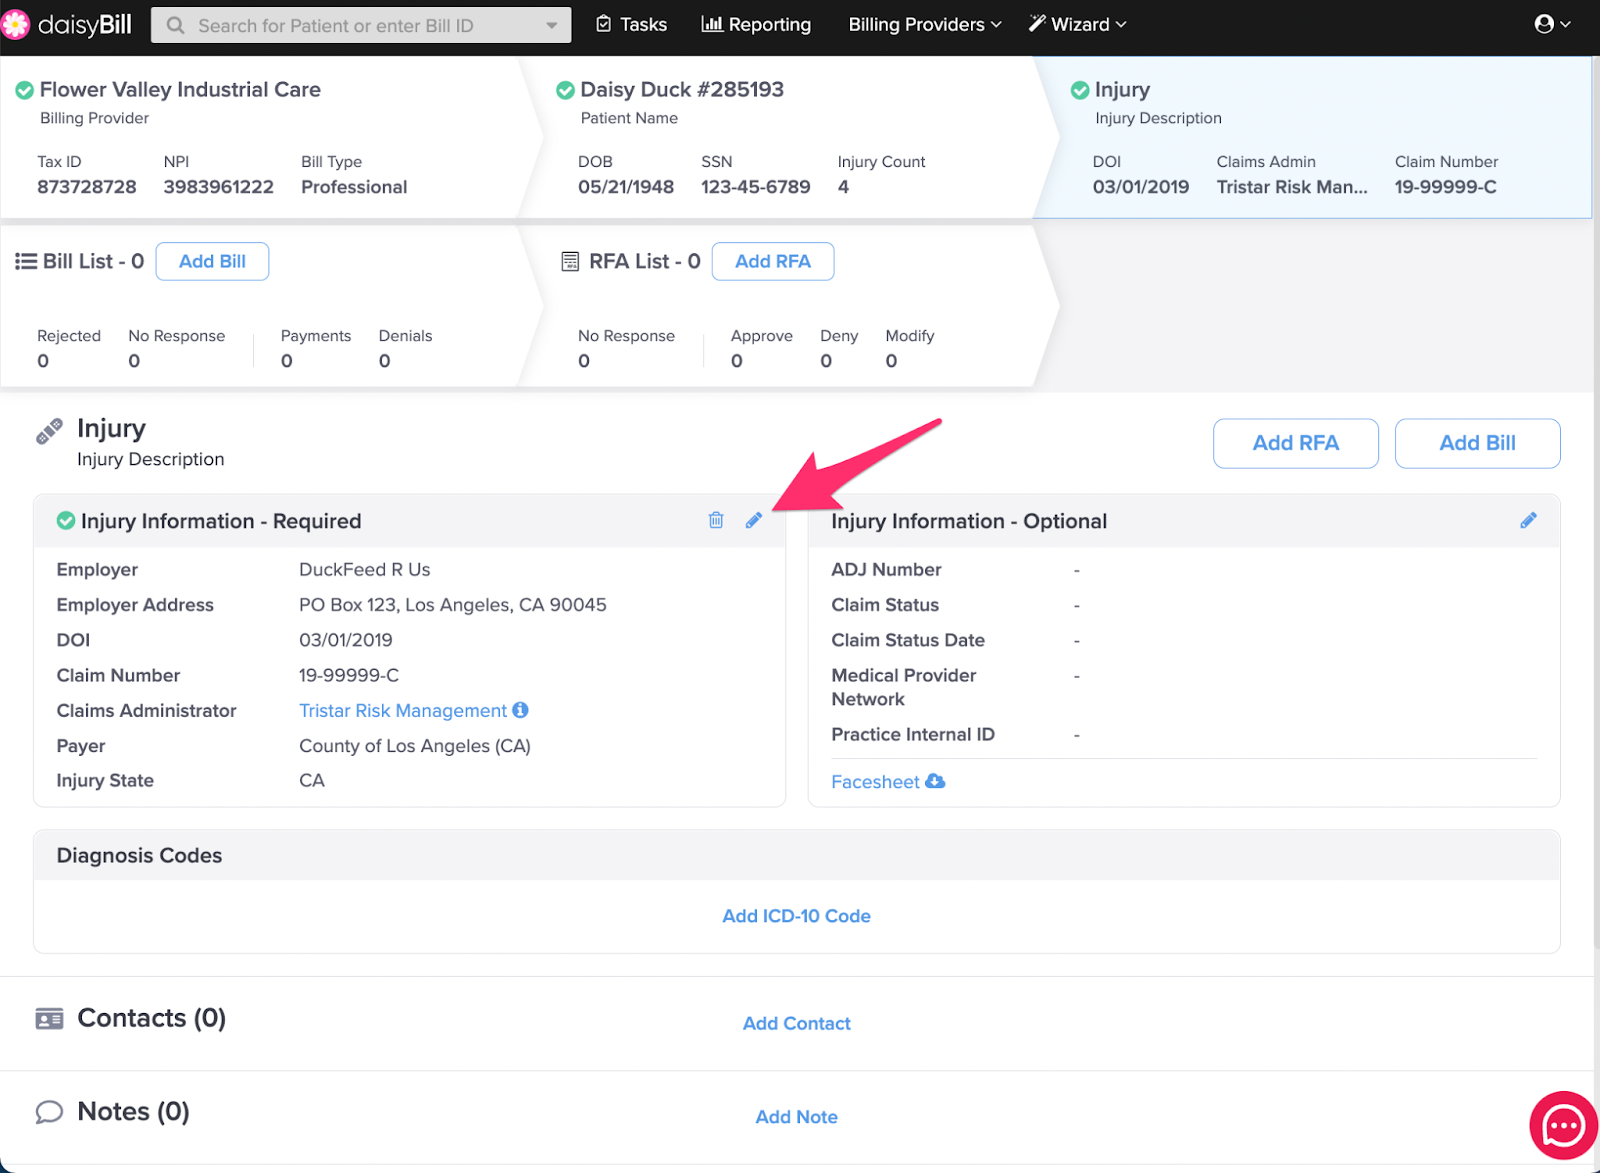Click payer County of Los Angeles (CA)
This screenshot has width=1600, height=1173.
[x=415, y=746]
